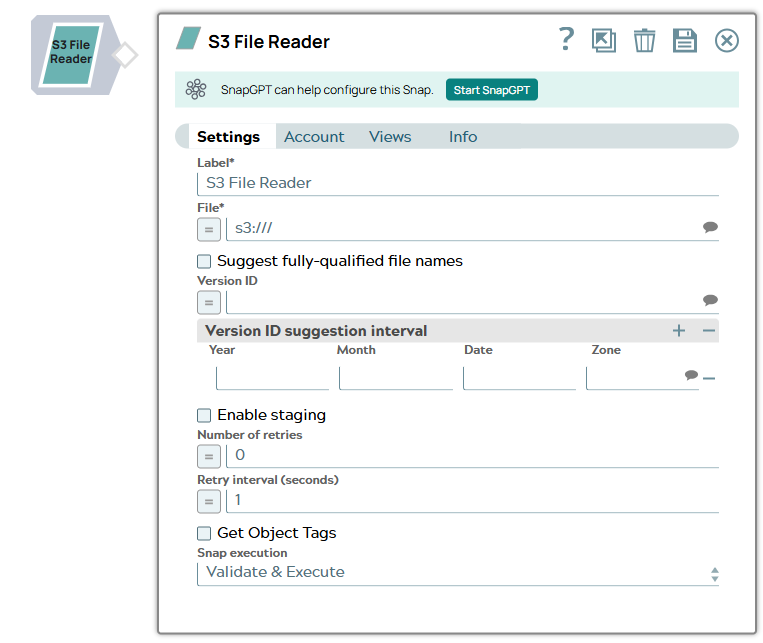
Task: Enable Suggest fully-qualified file names checkbox
Action: [x=204, y=261]
